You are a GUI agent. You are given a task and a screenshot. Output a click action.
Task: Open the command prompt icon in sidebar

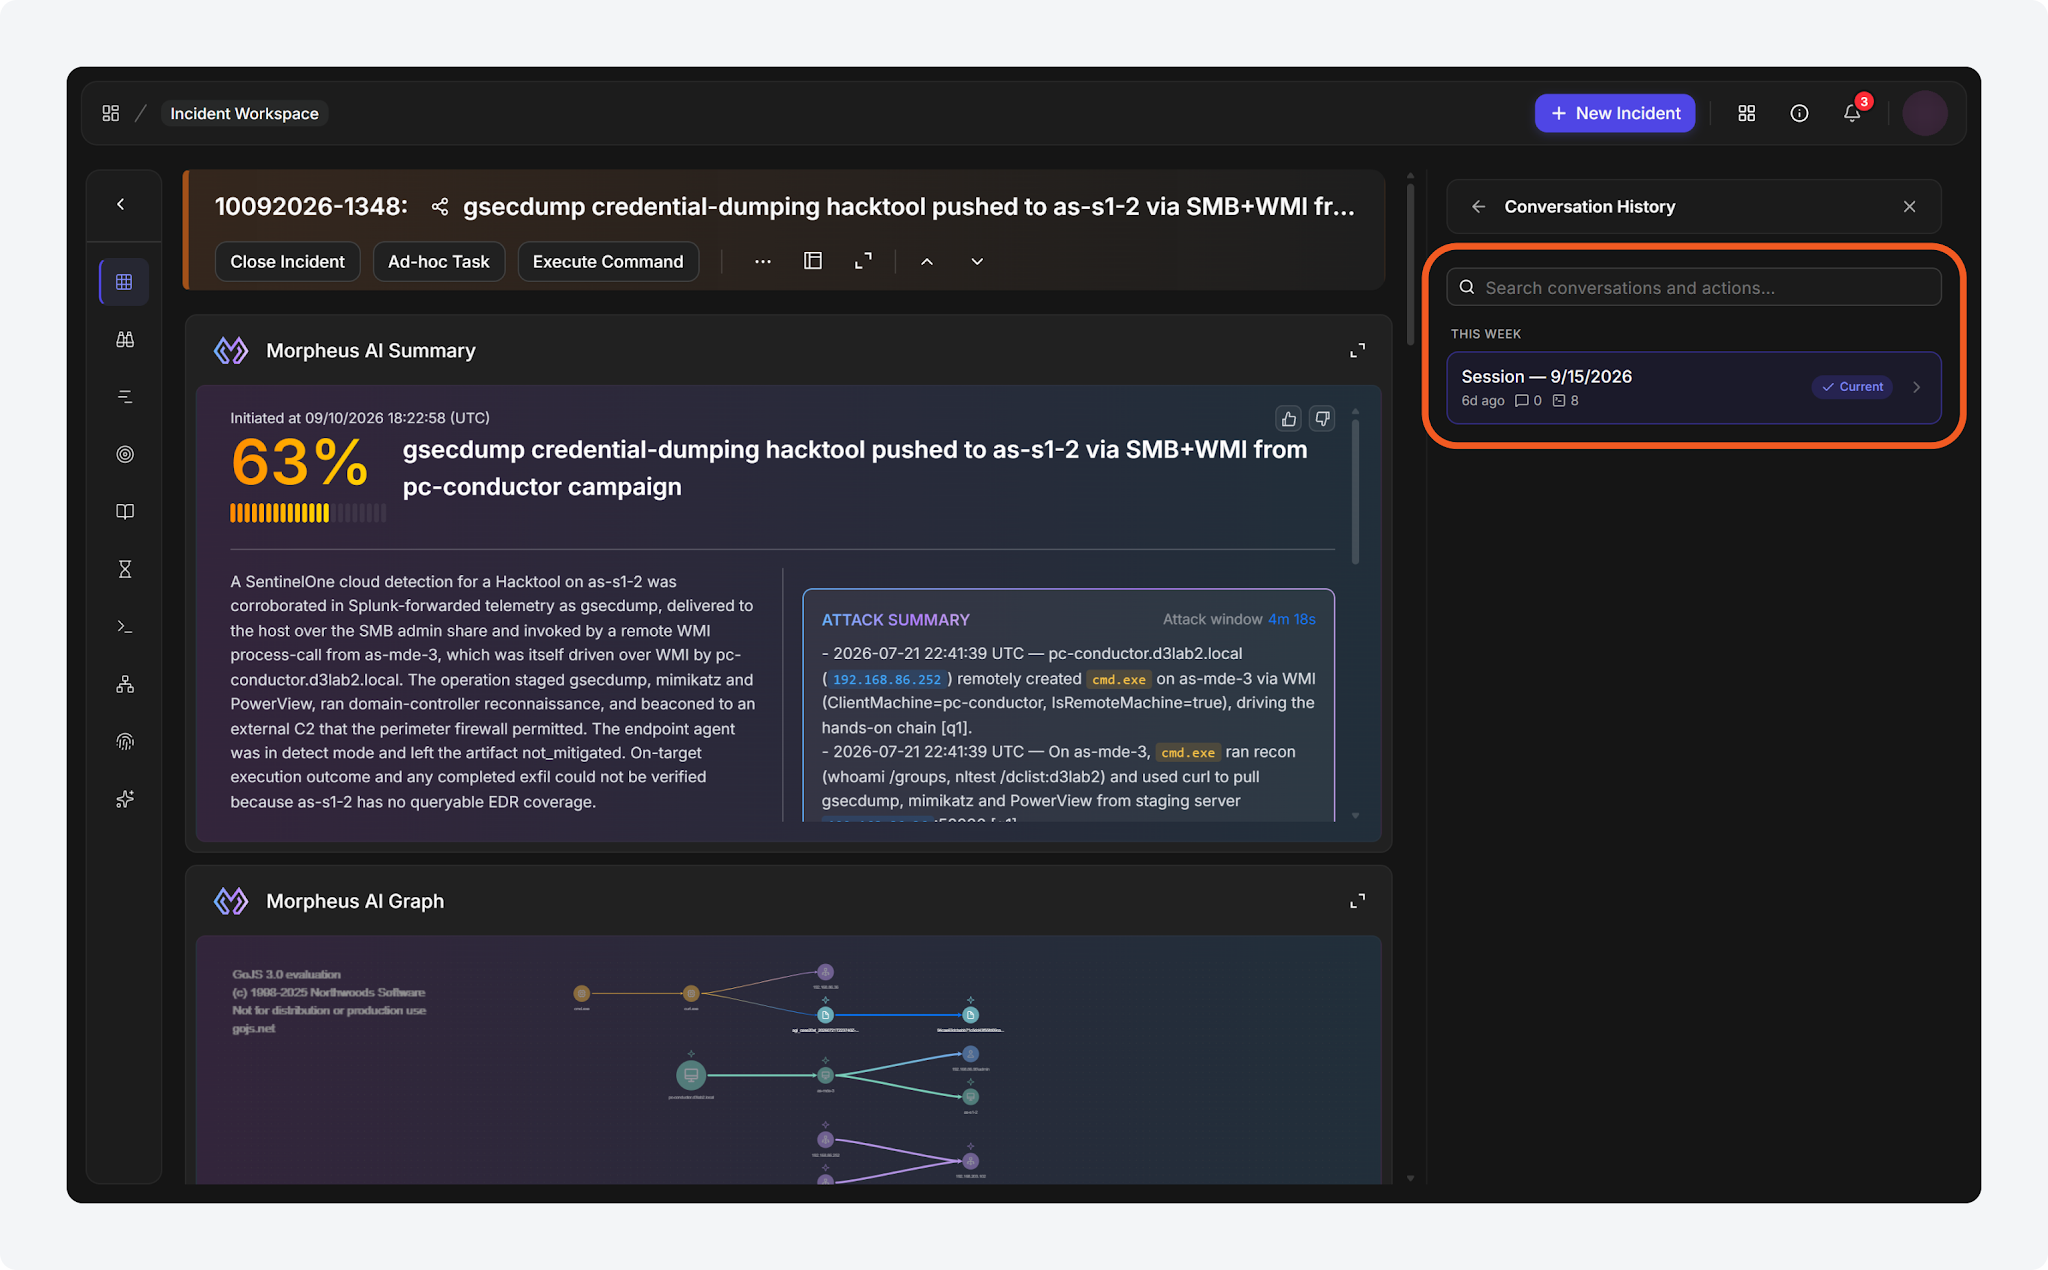(x=124, y=627)
